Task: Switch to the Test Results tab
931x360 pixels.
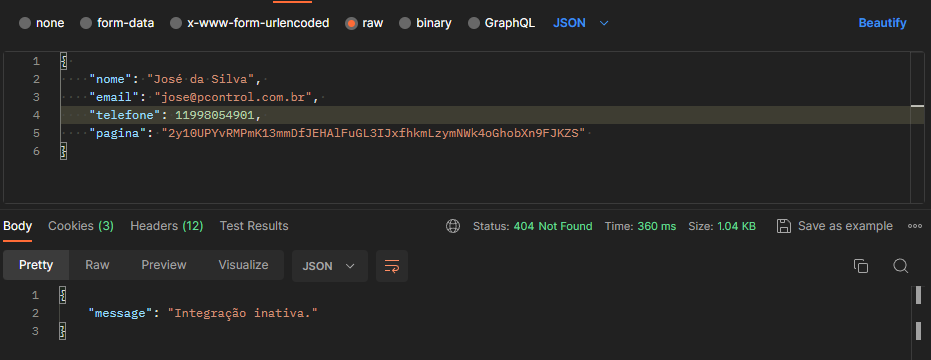Action: click(x=254, y=226)
